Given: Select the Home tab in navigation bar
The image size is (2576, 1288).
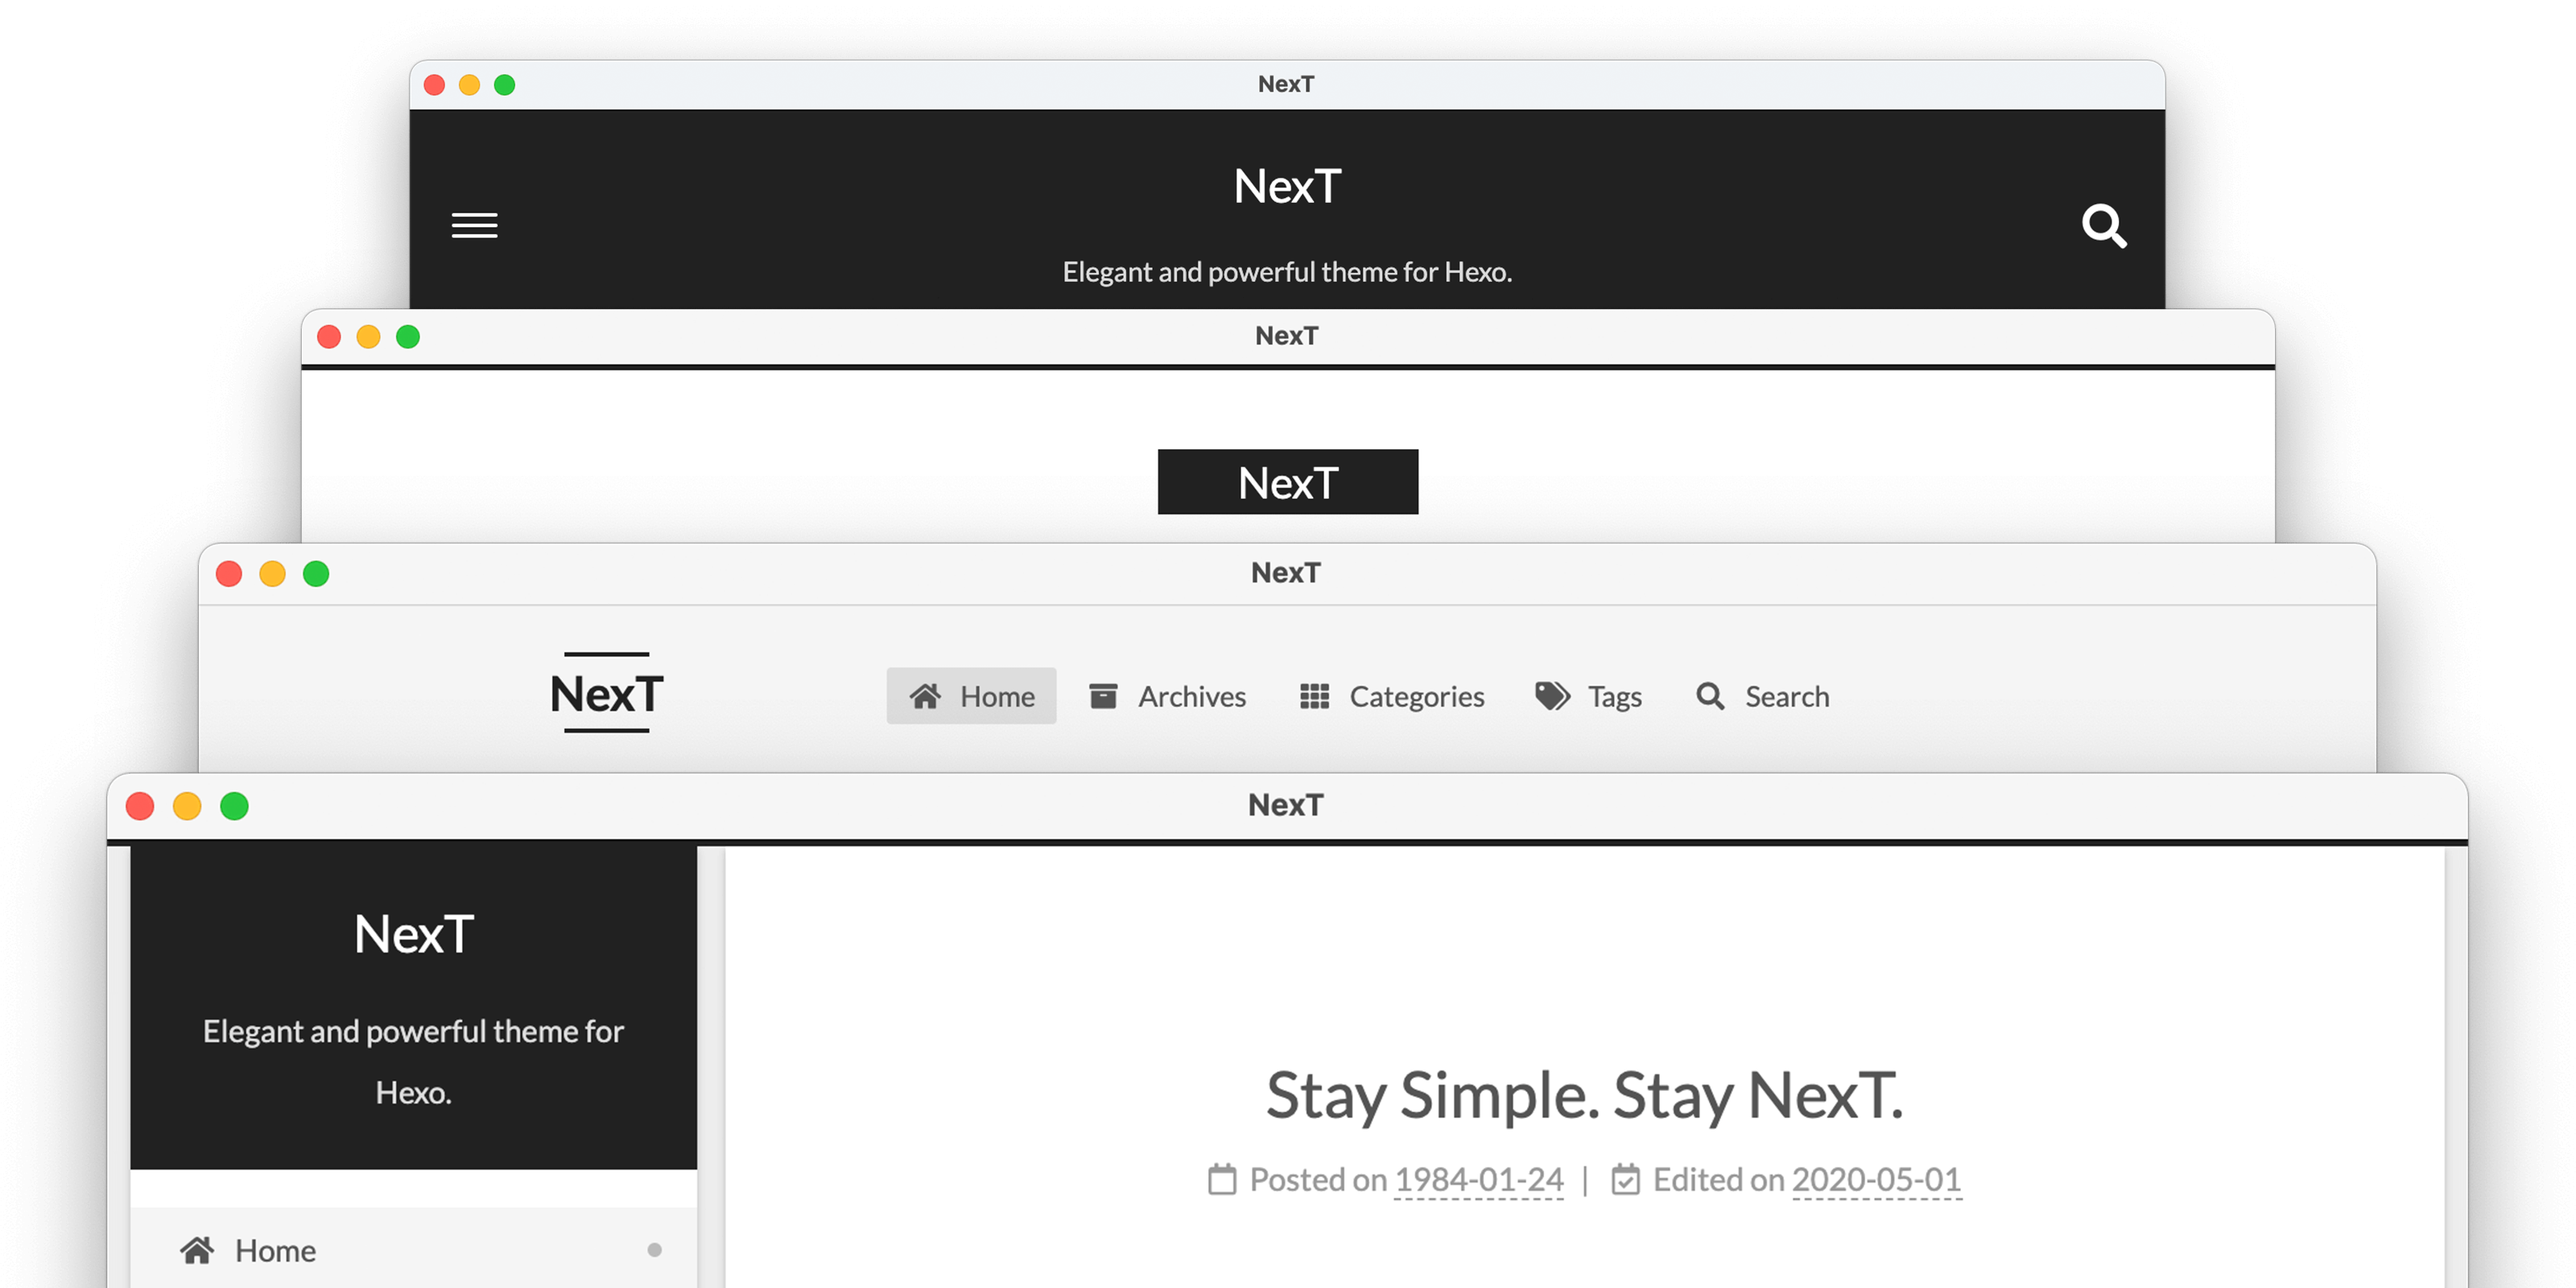Looking at the screenshot, I should pyautogui.click(x=969, y=695).
